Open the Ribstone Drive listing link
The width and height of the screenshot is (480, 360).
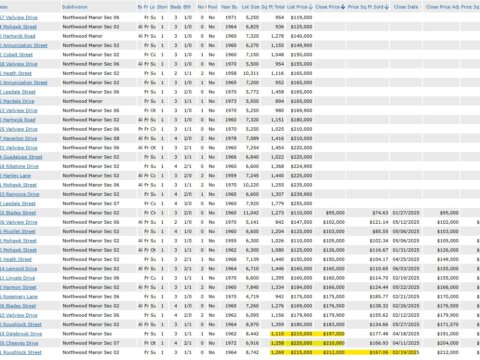(19, 167)
